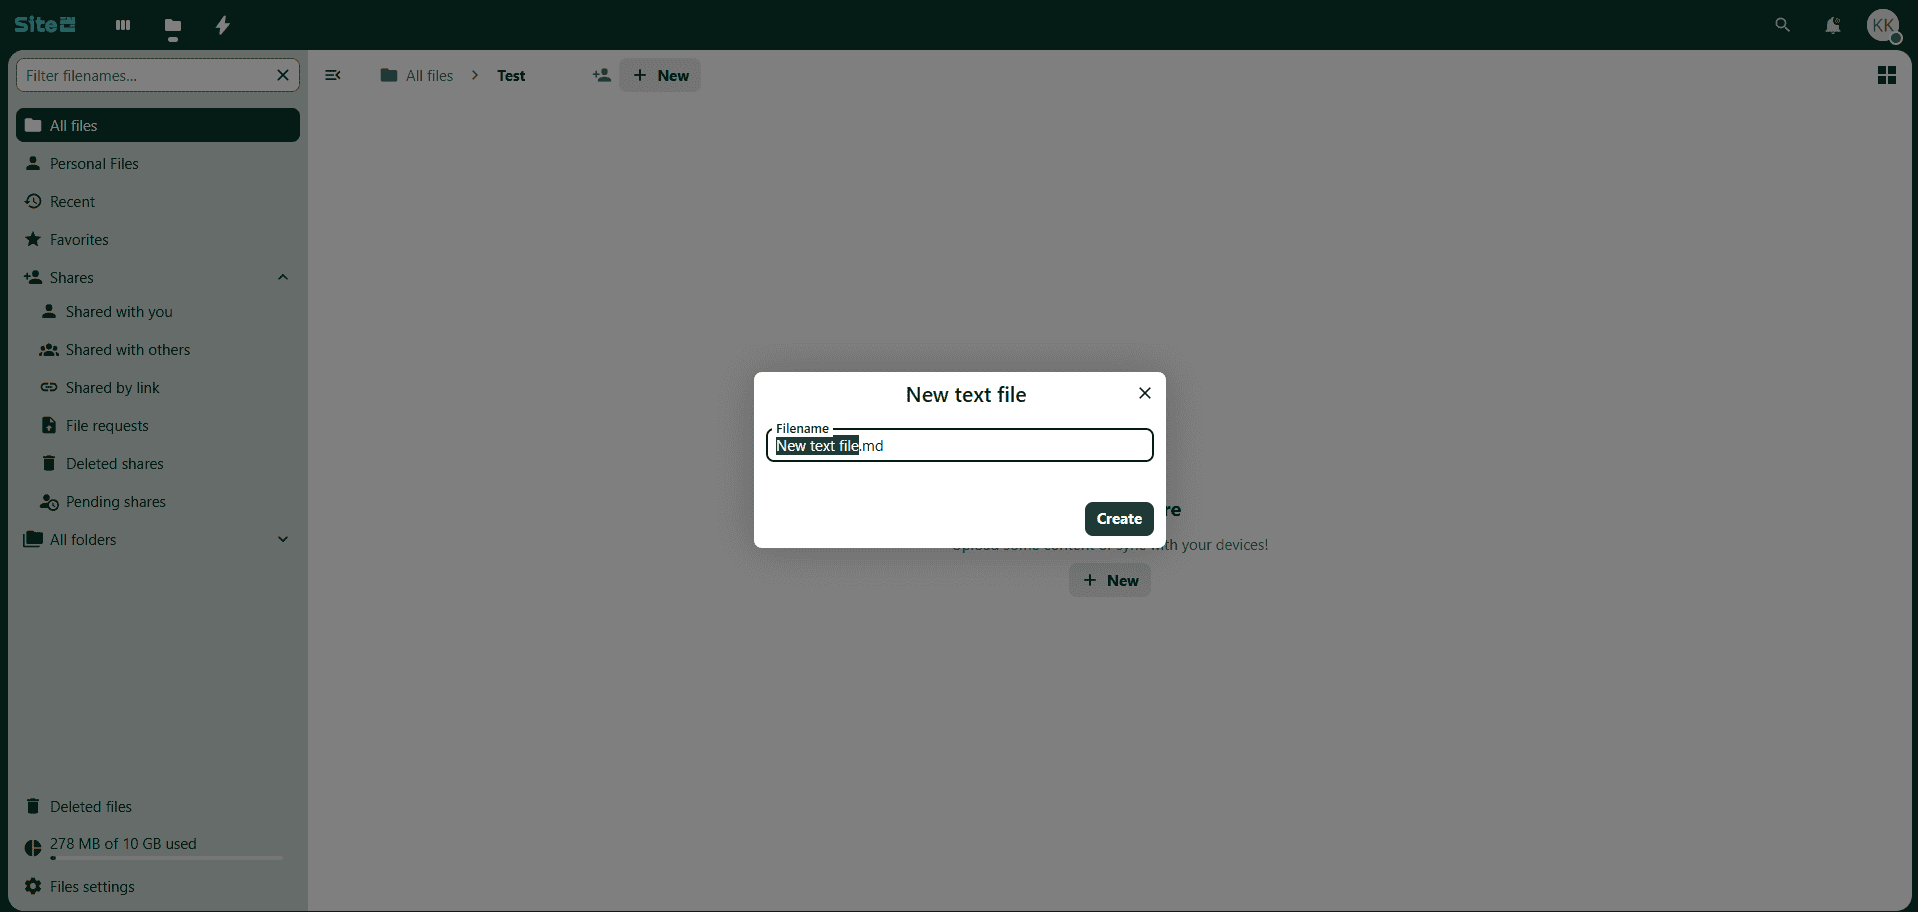Open the KK user avatar menu
The height and width of the screenshot is (912, 1918).
point(1883,25)
